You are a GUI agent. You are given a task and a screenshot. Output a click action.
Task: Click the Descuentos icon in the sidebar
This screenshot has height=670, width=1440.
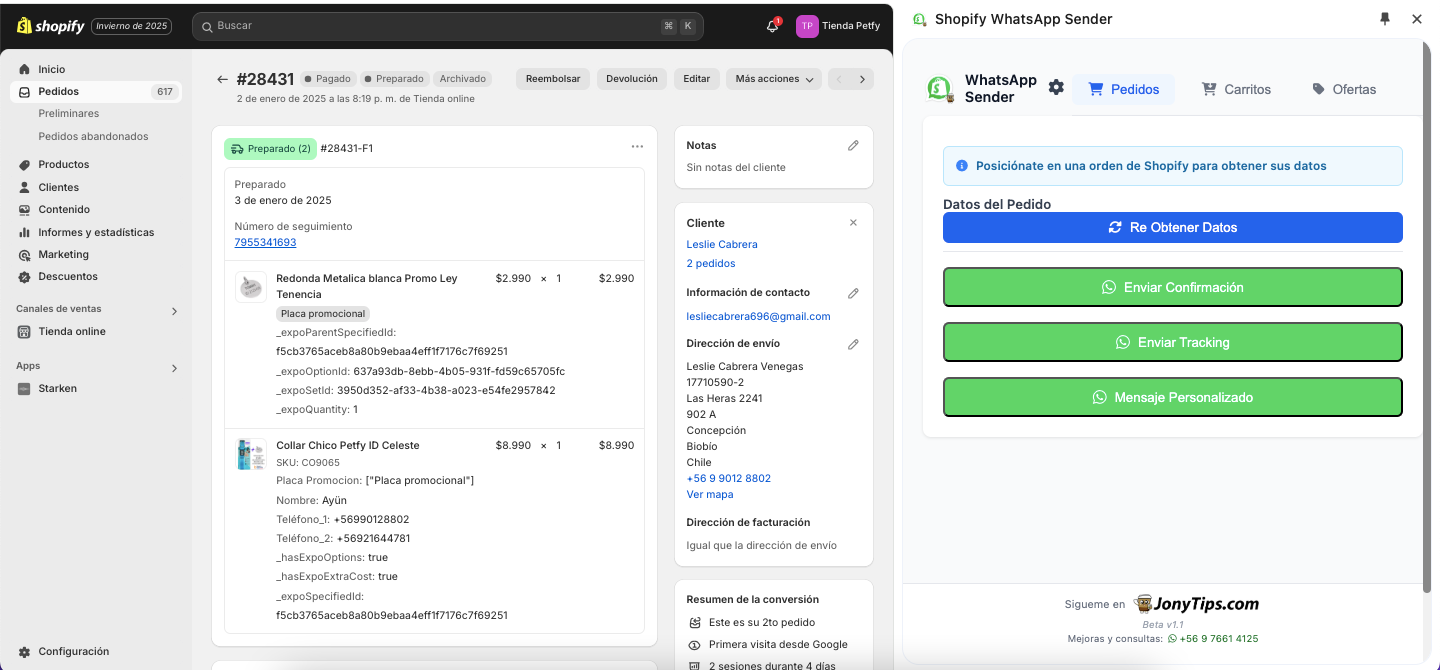click(24, 276)
